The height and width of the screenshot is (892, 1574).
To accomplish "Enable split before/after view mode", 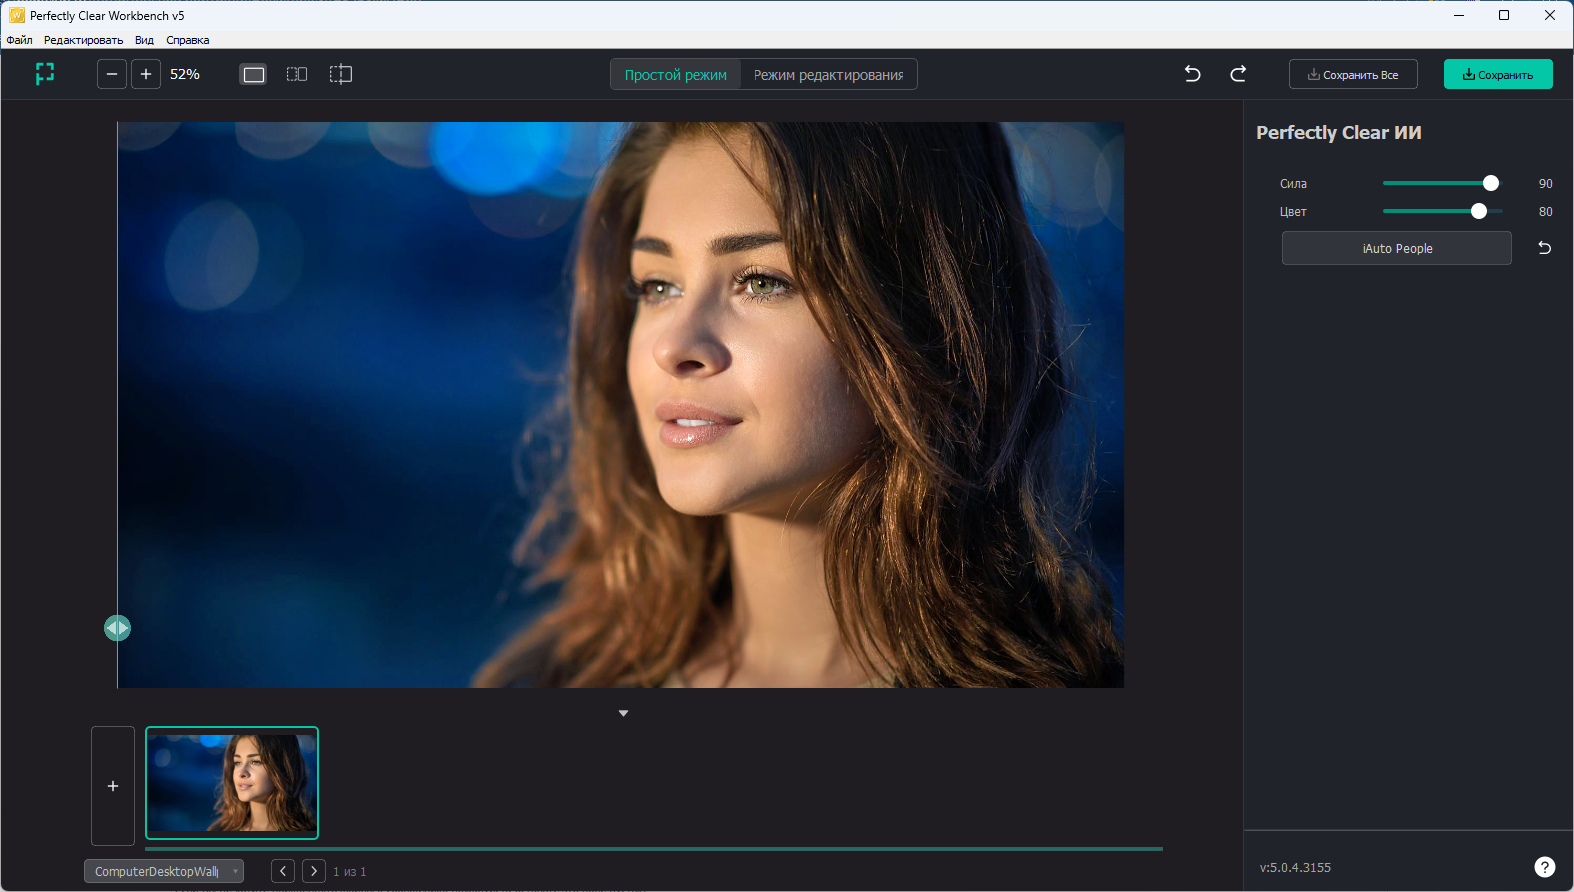I will 341,74.
